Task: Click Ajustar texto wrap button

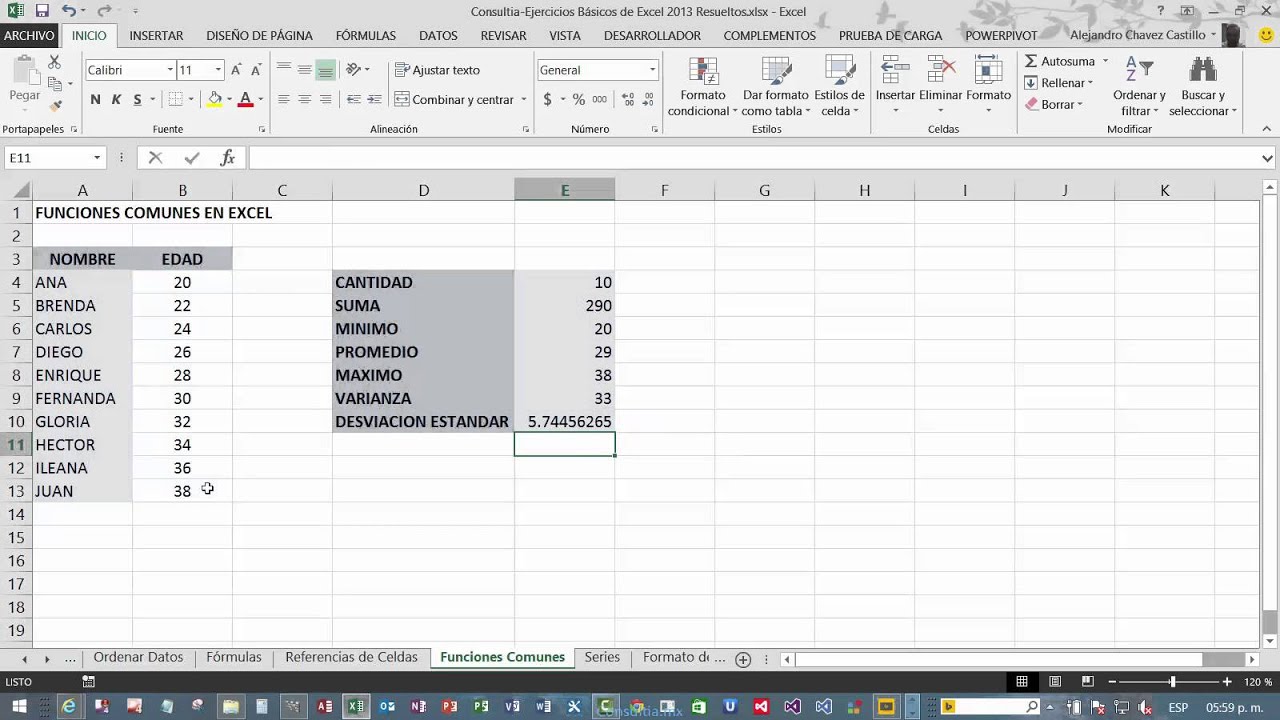Action: click(x=437, y=70)
